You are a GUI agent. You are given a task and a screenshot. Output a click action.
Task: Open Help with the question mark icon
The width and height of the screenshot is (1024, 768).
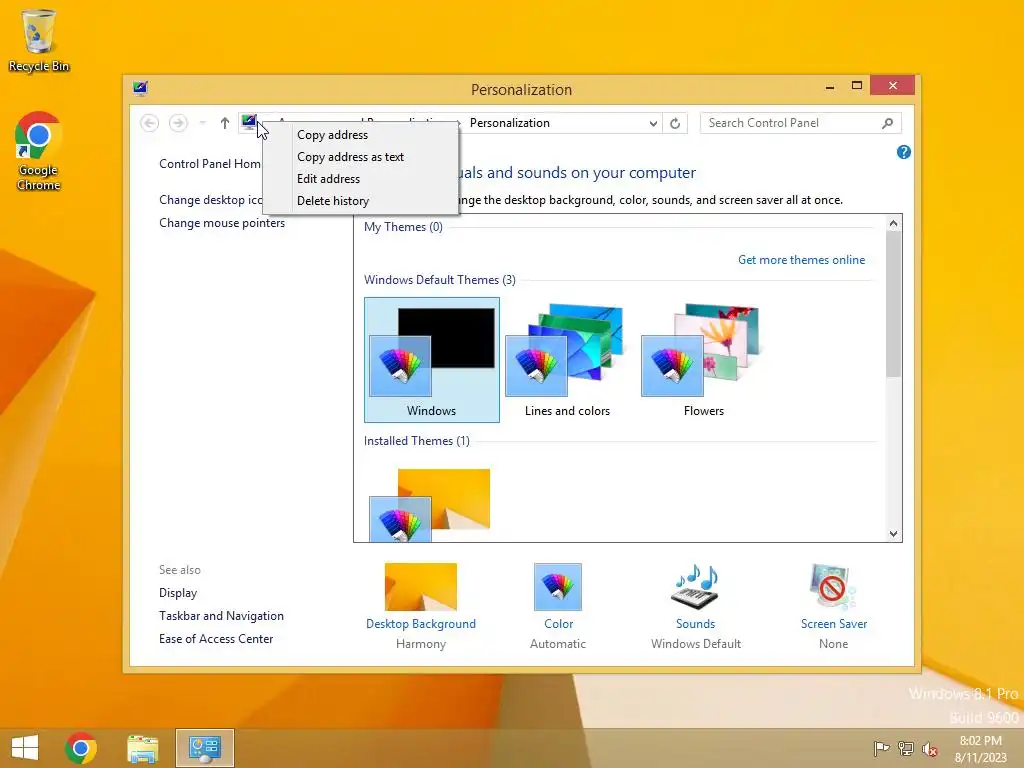click(904, 152)
